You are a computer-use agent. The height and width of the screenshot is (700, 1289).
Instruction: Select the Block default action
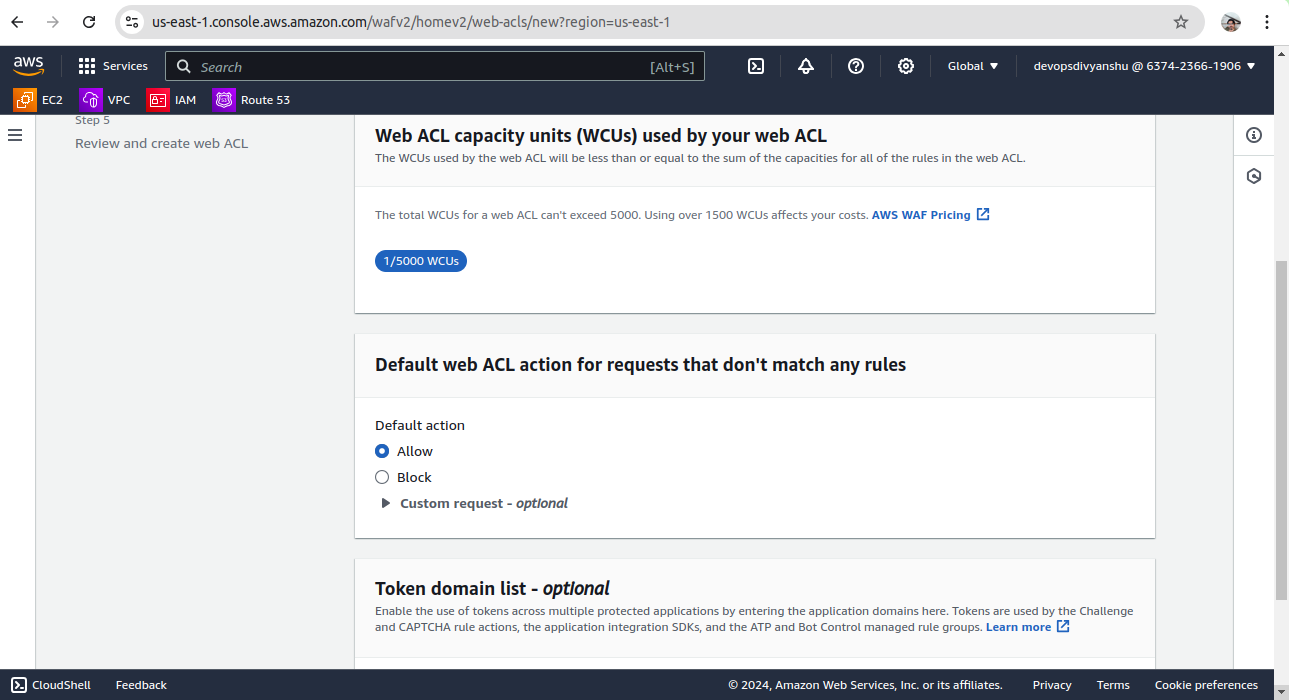coord(382,477)
